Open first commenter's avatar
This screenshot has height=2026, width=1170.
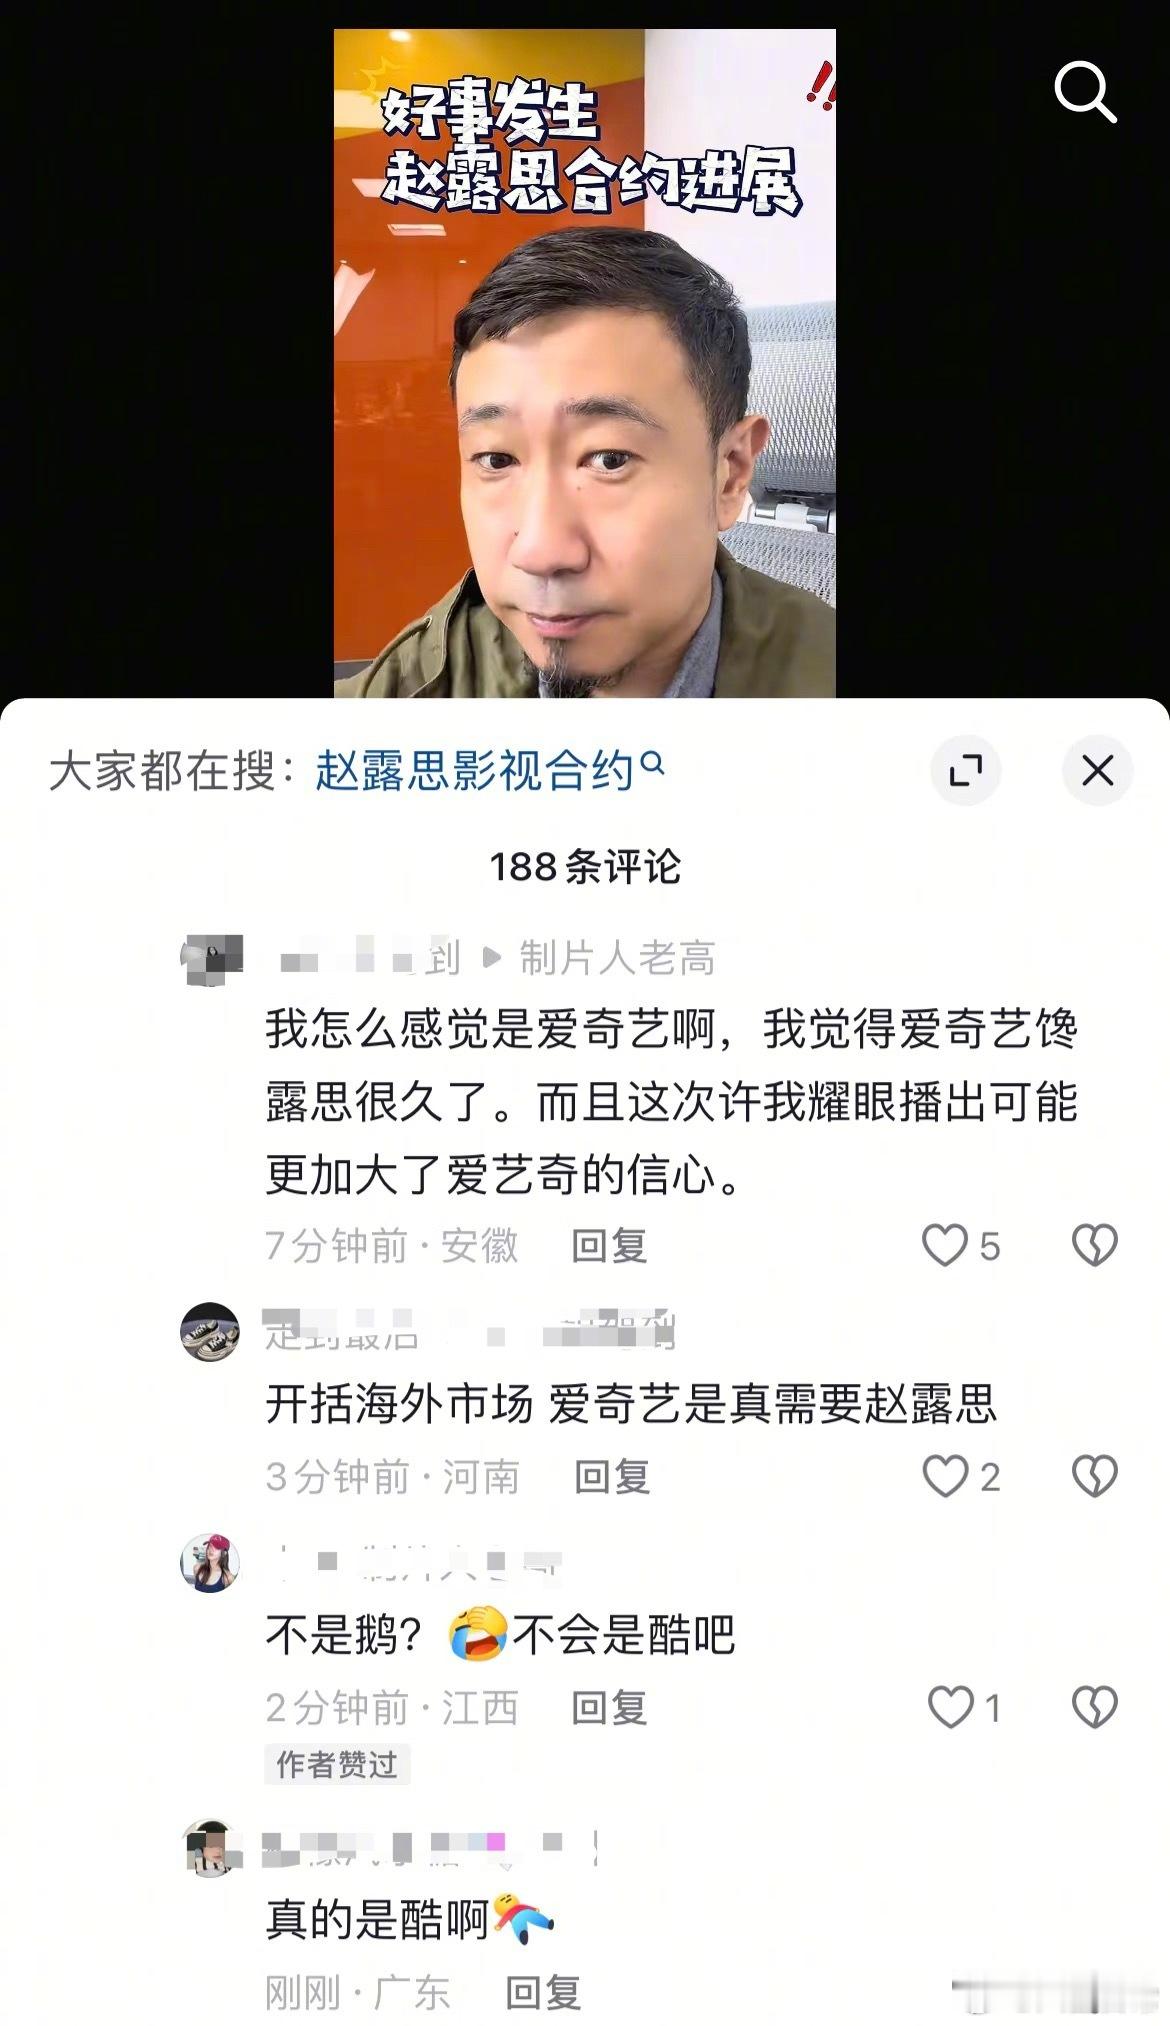(x=211, y=960)
